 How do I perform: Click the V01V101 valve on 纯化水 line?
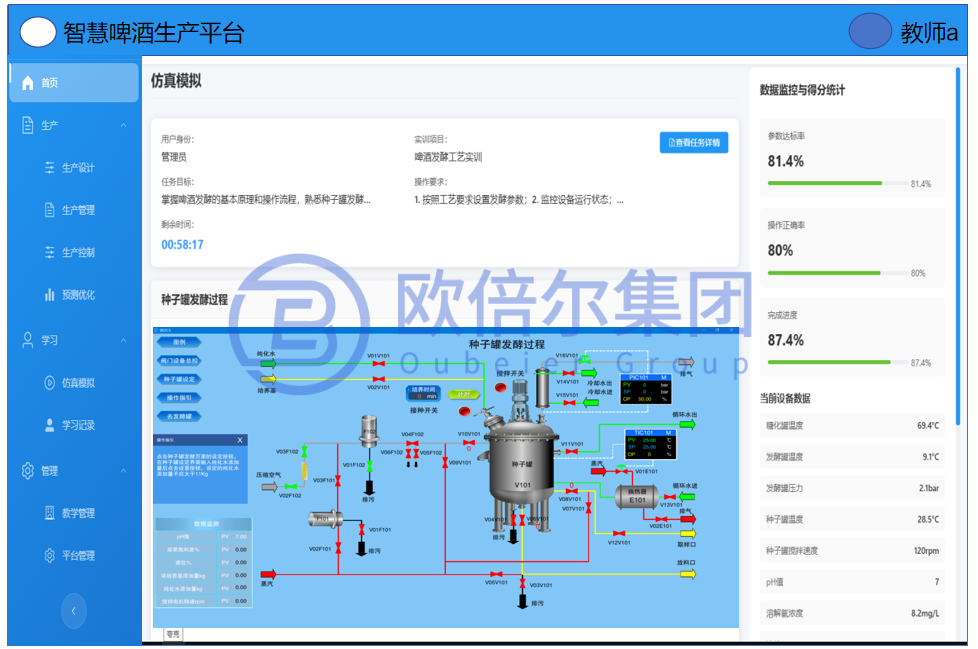click(378, 365)
